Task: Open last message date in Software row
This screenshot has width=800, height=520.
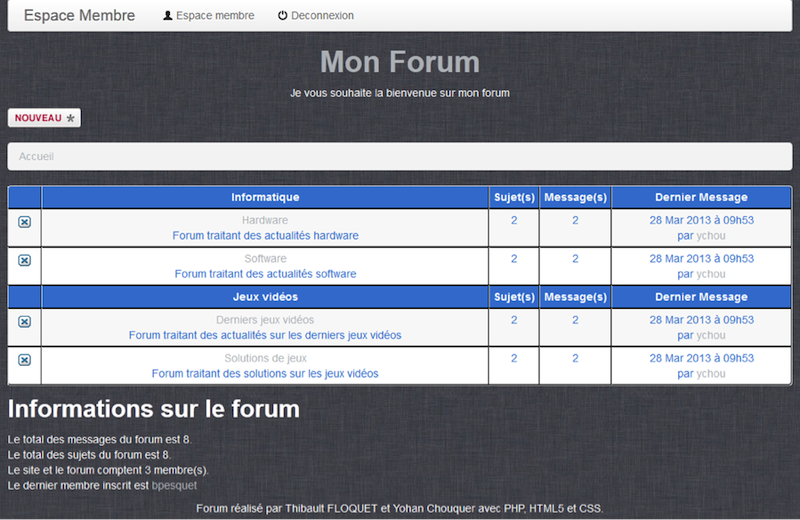Action: pyautogui.click(x=701, y=258)
